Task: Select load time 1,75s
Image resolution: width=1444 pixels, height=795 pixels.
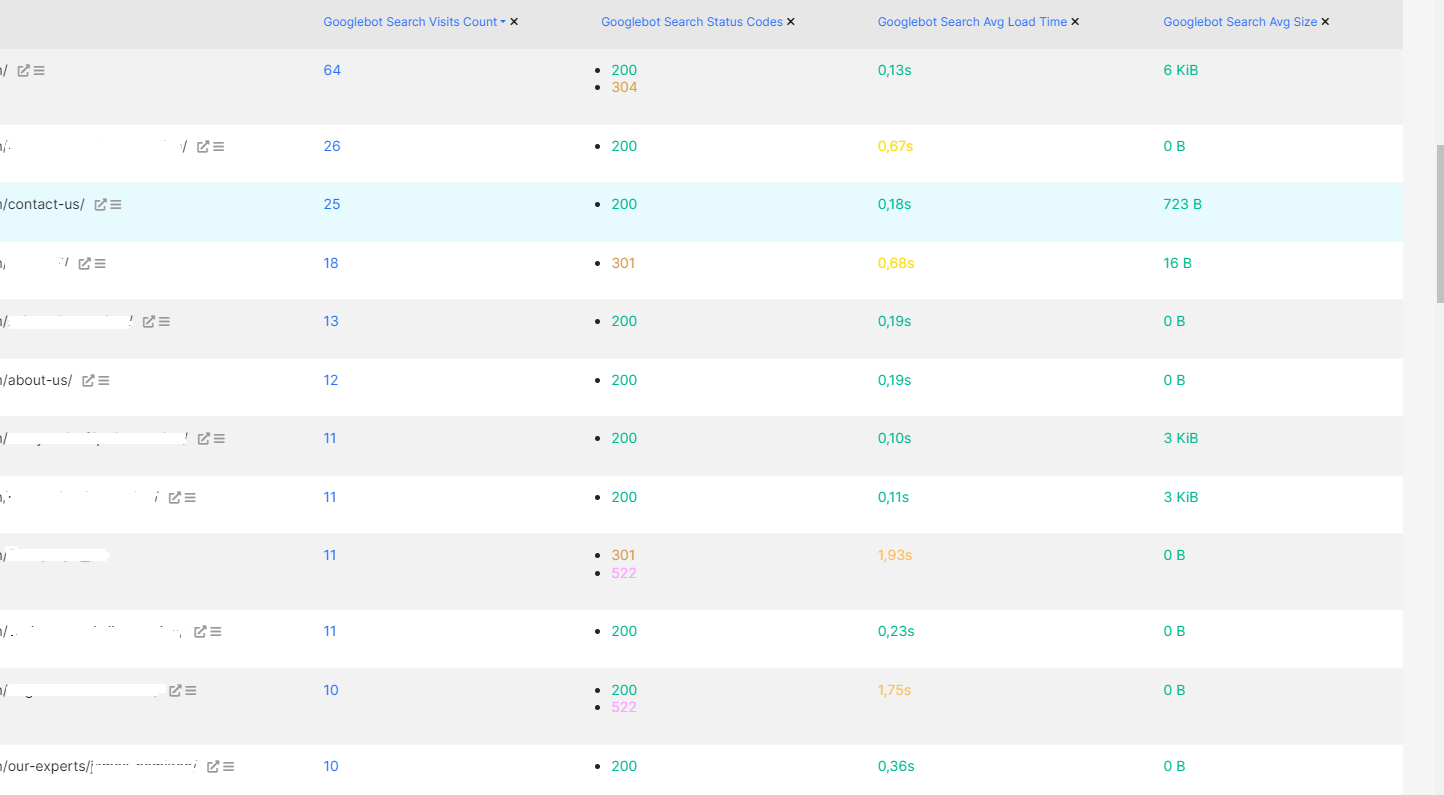Action: [894, 691]
